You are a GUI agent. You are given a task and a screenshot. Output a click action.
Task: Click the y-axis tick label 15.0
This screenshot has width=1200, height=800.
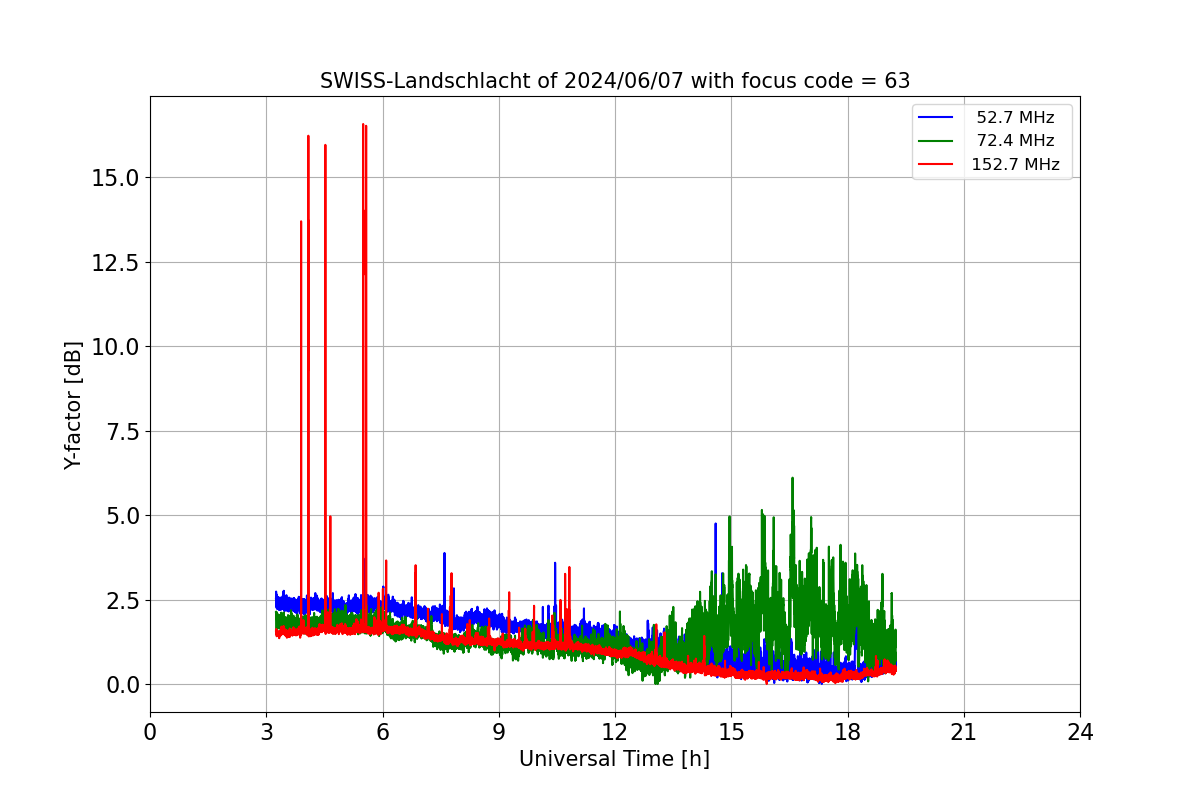point(118,178)
